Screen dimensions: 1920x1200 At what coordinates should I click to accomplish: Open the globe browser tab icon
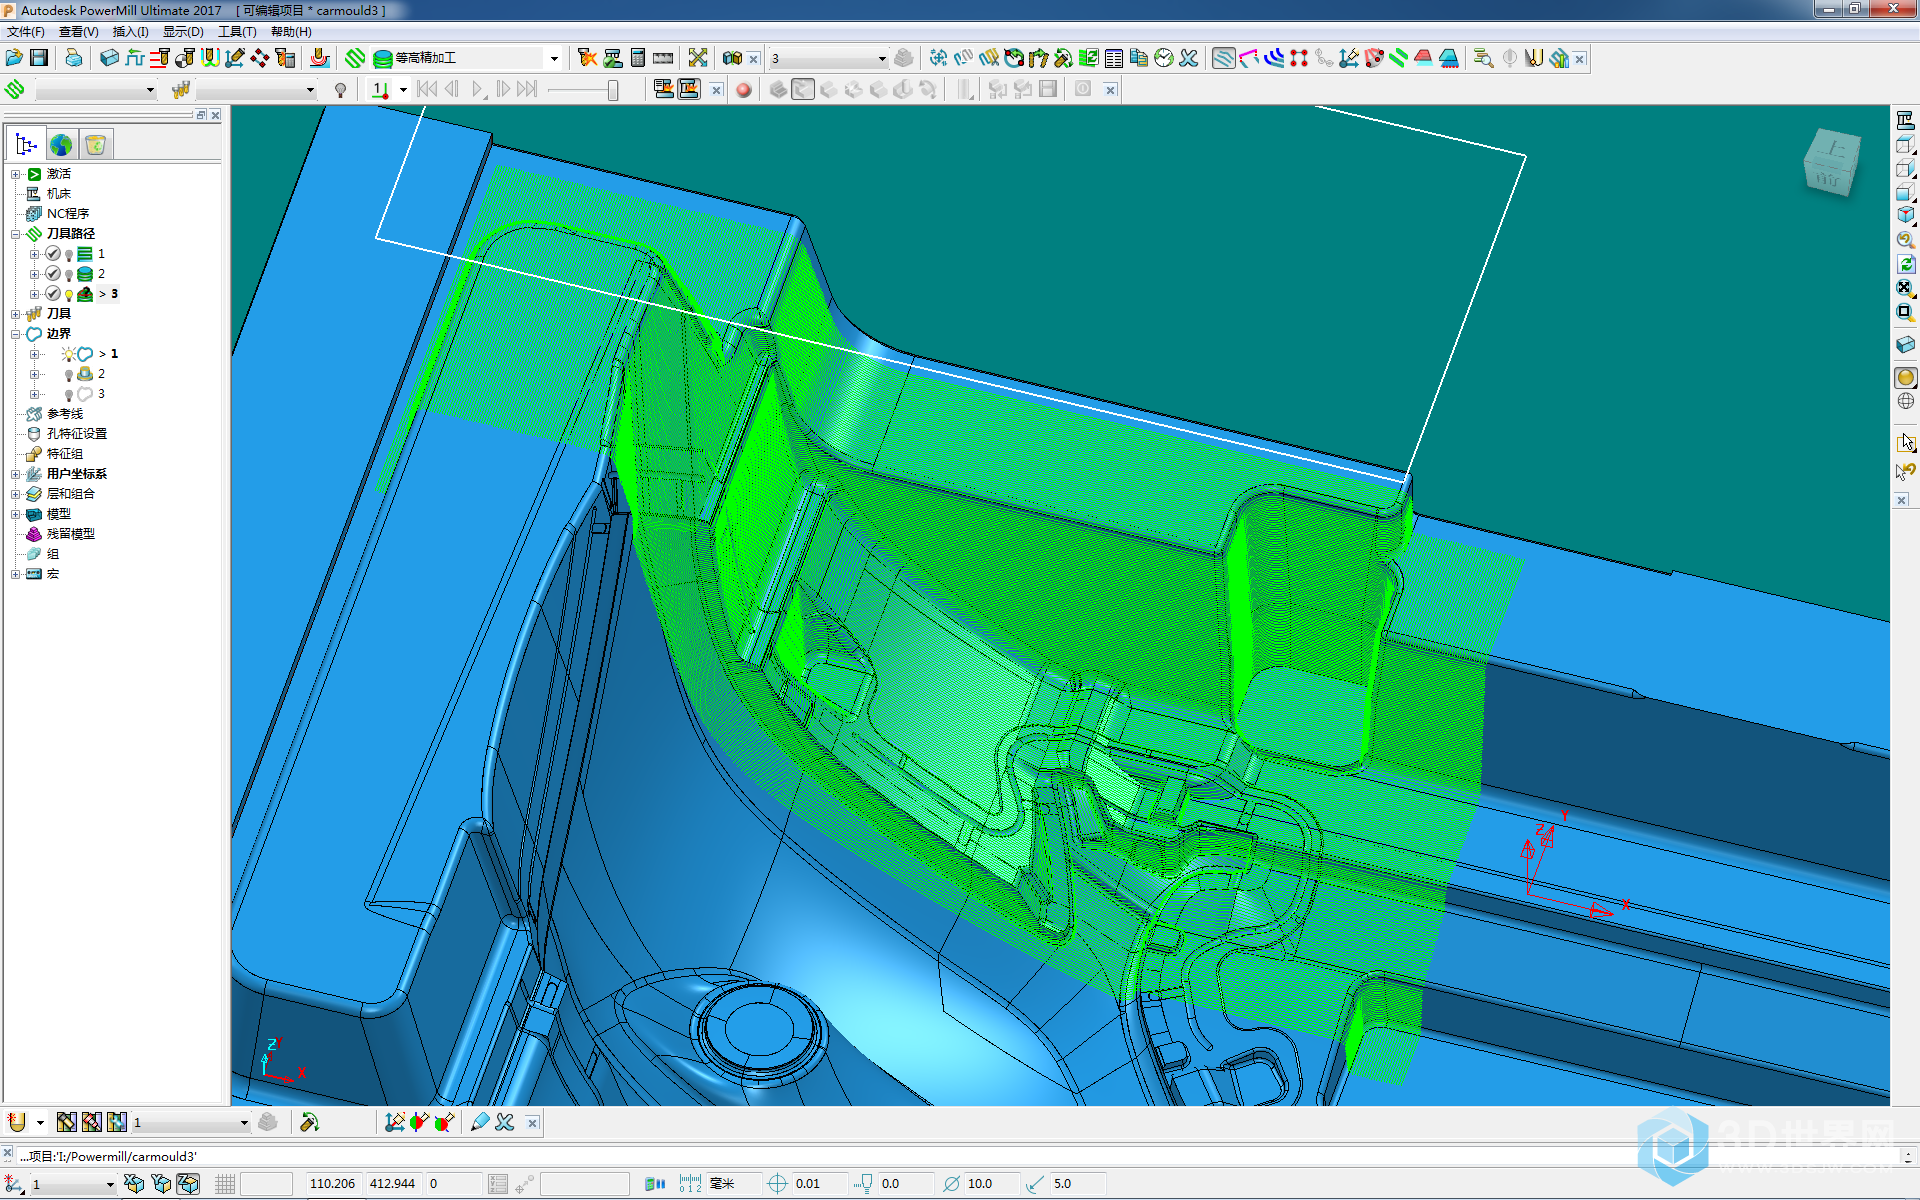[61, 145]
